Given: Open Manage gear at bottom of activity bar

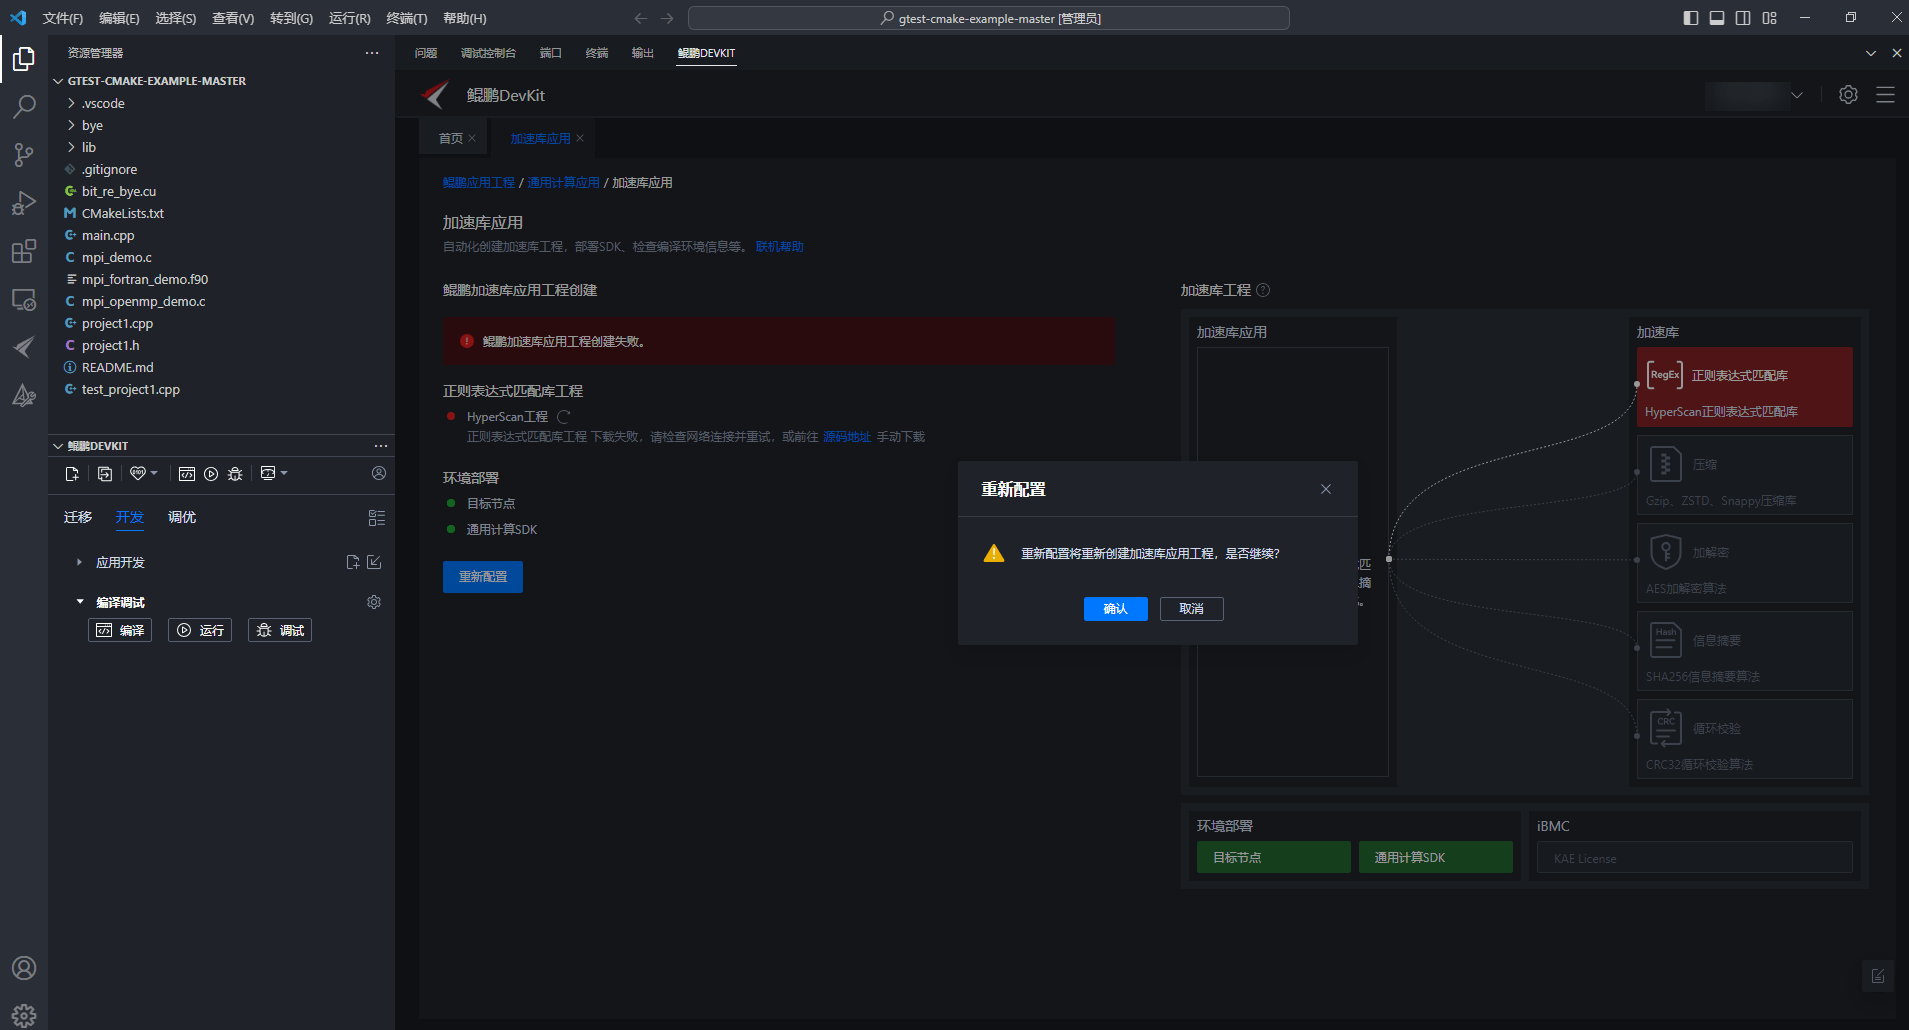Looking at the screenshot, I should click(24, 1015).
